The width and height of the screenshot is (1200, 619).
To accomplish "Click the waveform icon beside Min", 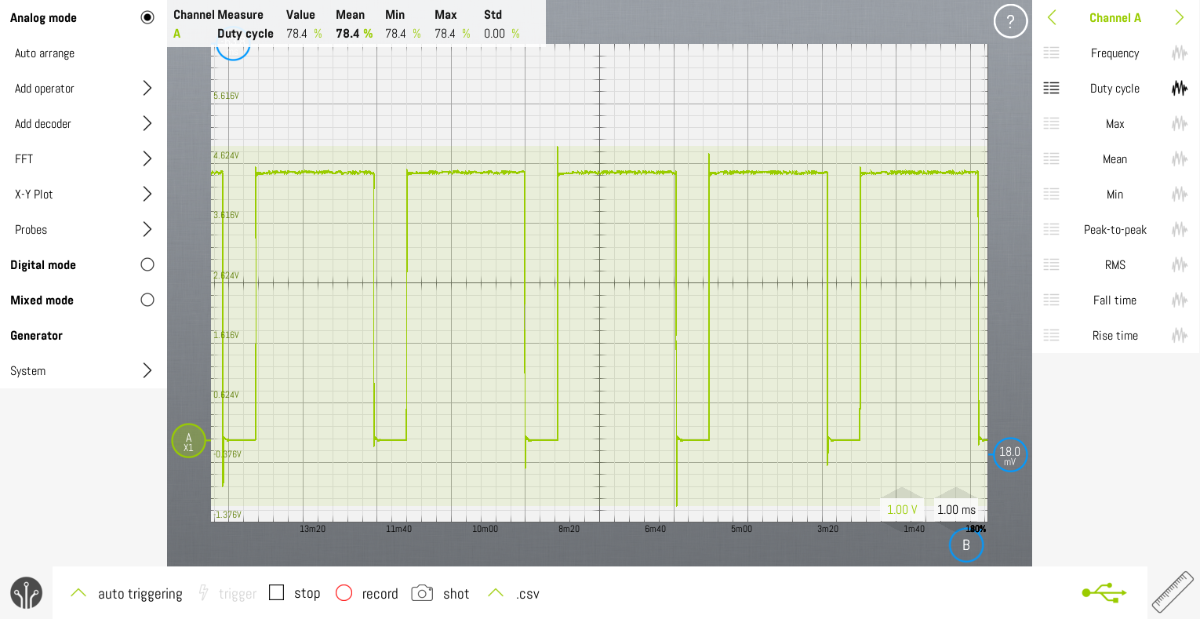I will point(1180,194).
